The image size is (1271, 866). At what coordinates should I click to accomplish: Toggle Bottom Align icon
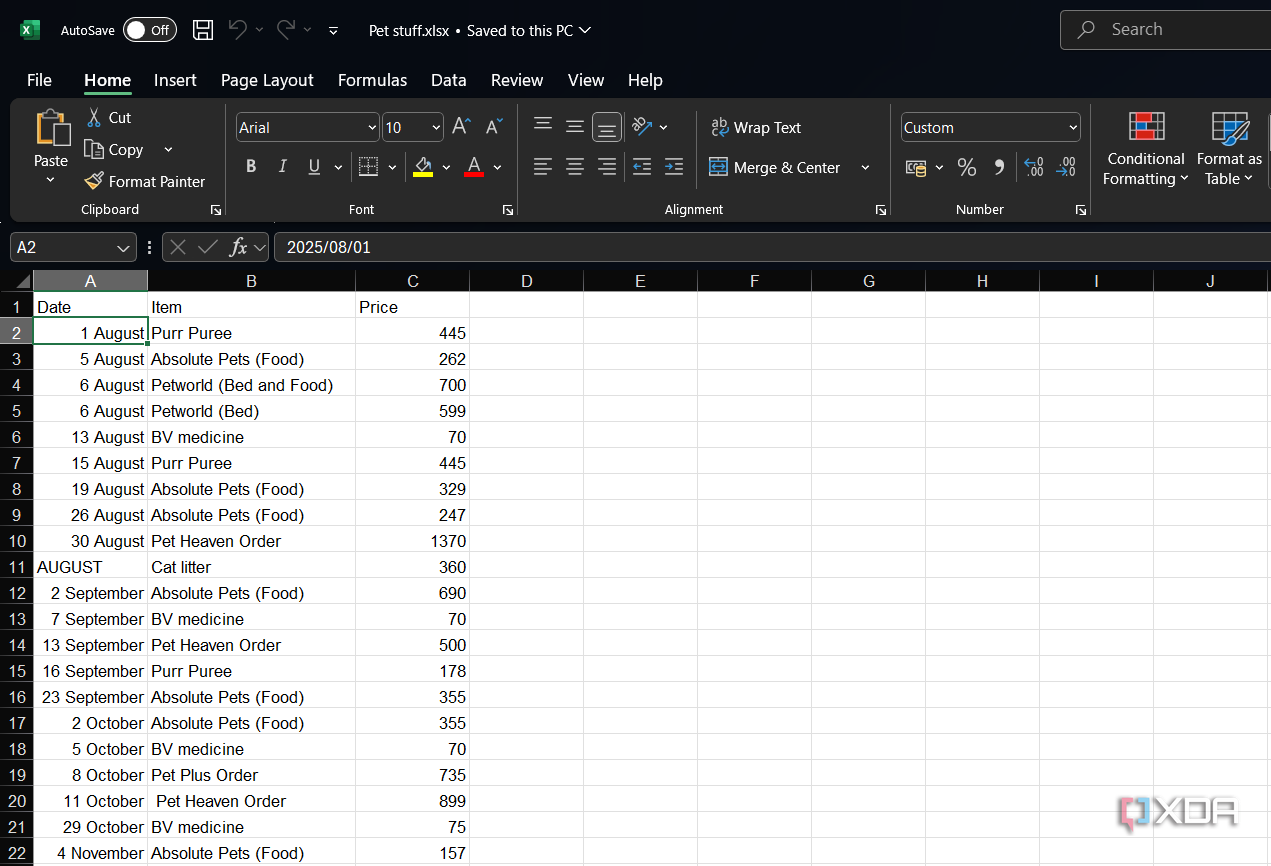(607, 127)
